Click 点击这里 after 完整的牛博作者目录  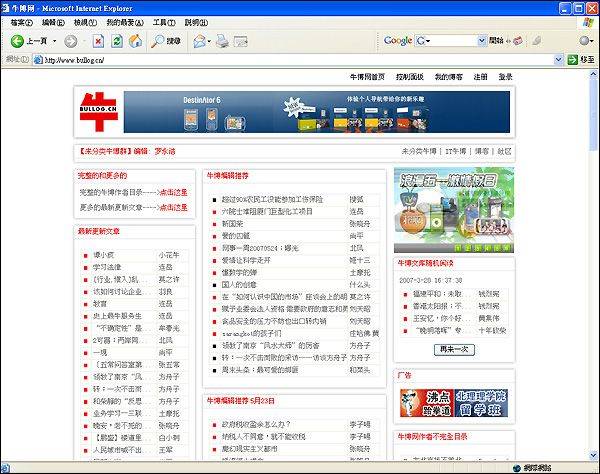(x=174, y=192)
